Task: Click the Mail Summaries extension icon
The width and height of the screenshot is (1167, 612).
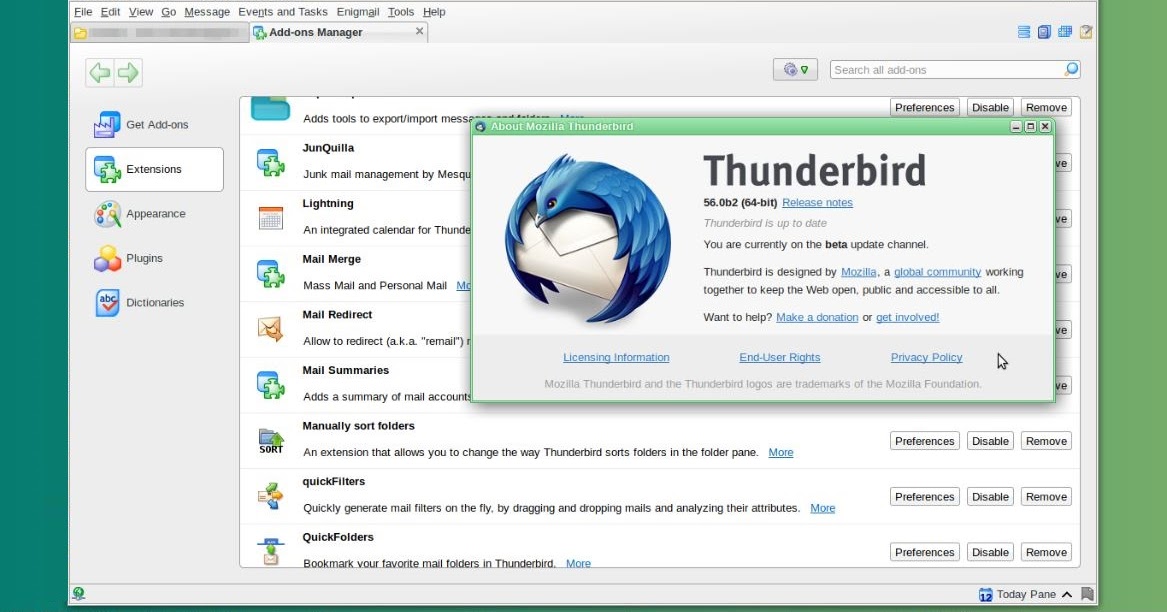Action: pyautogui.click(x=270, y=385)
